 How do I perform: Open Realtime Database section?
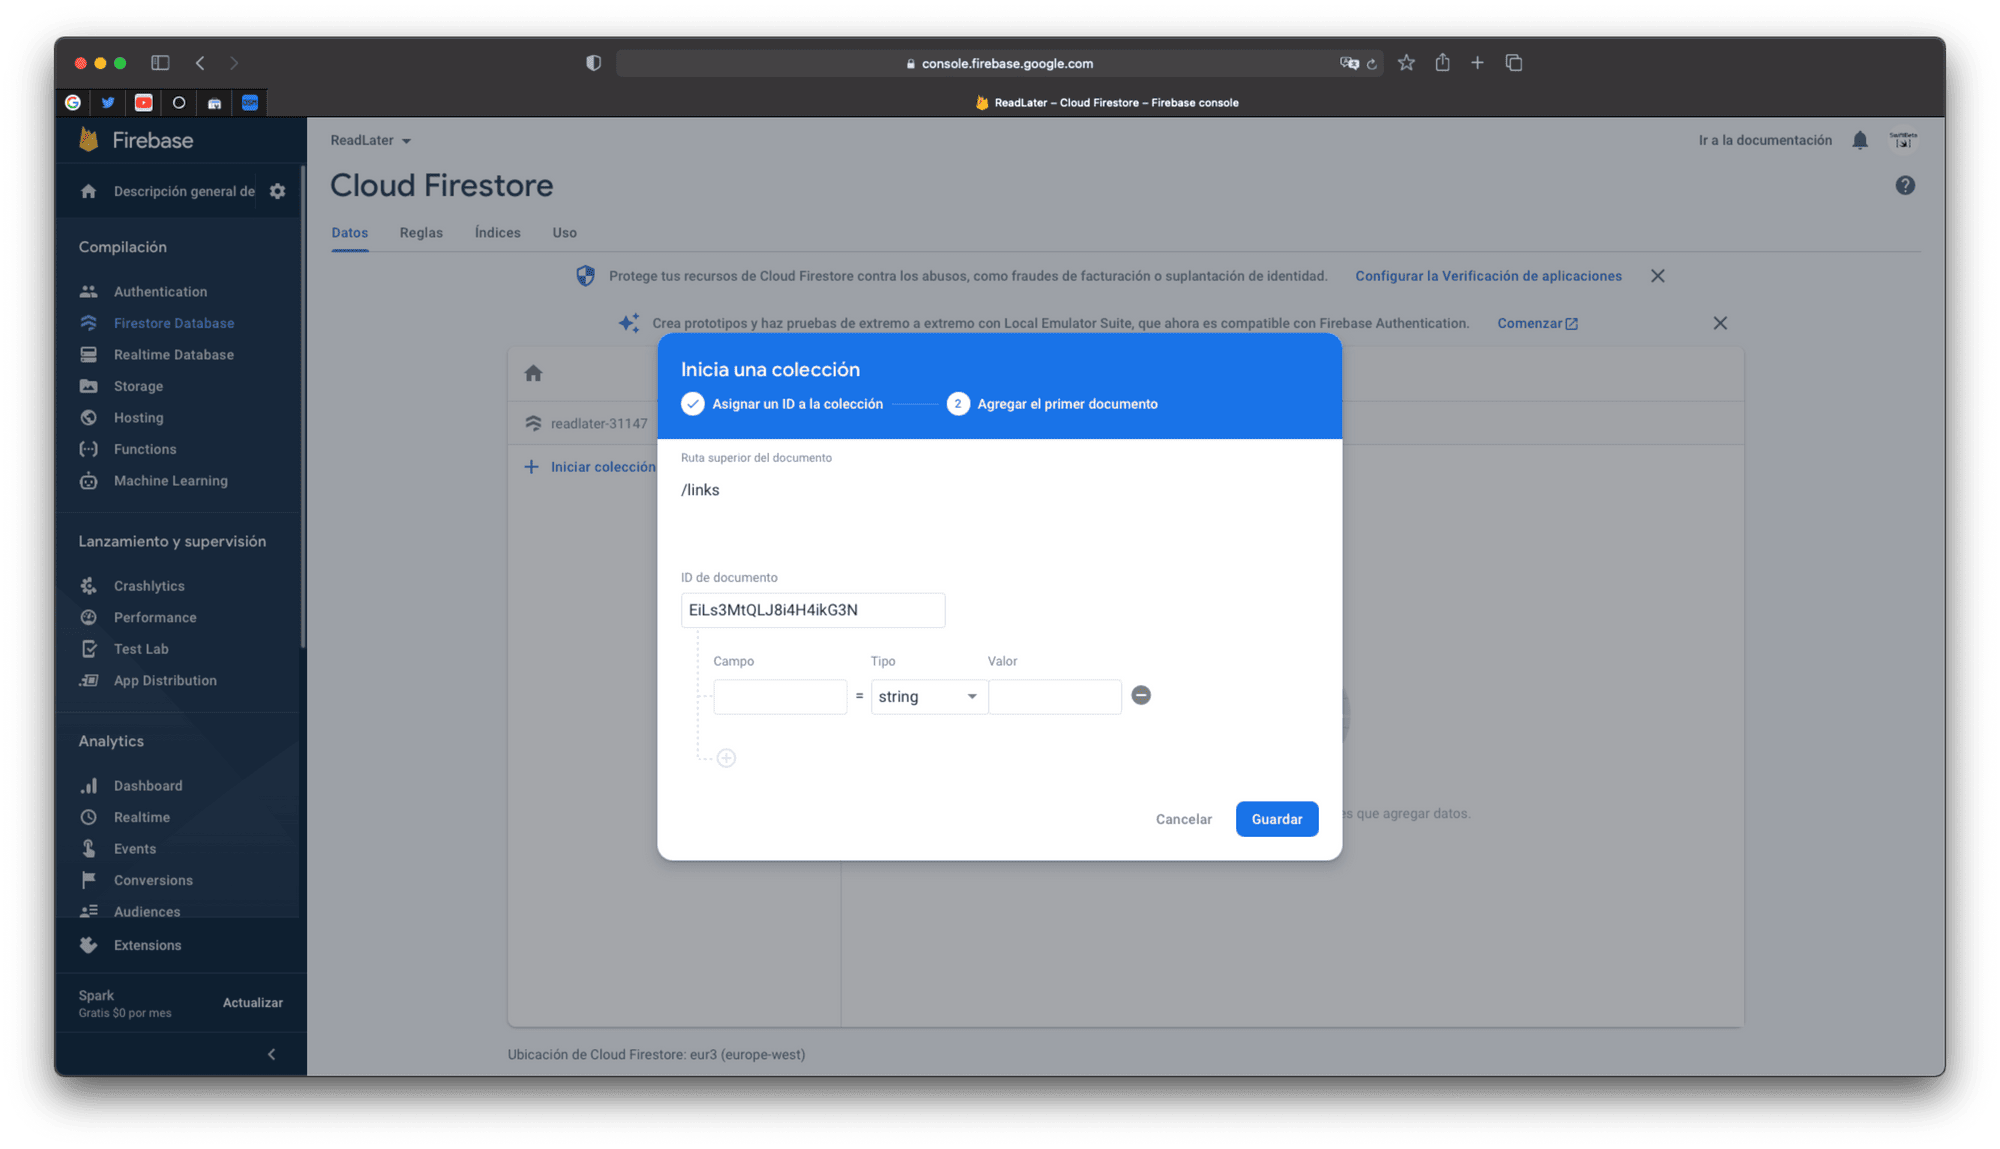[173, 354]
